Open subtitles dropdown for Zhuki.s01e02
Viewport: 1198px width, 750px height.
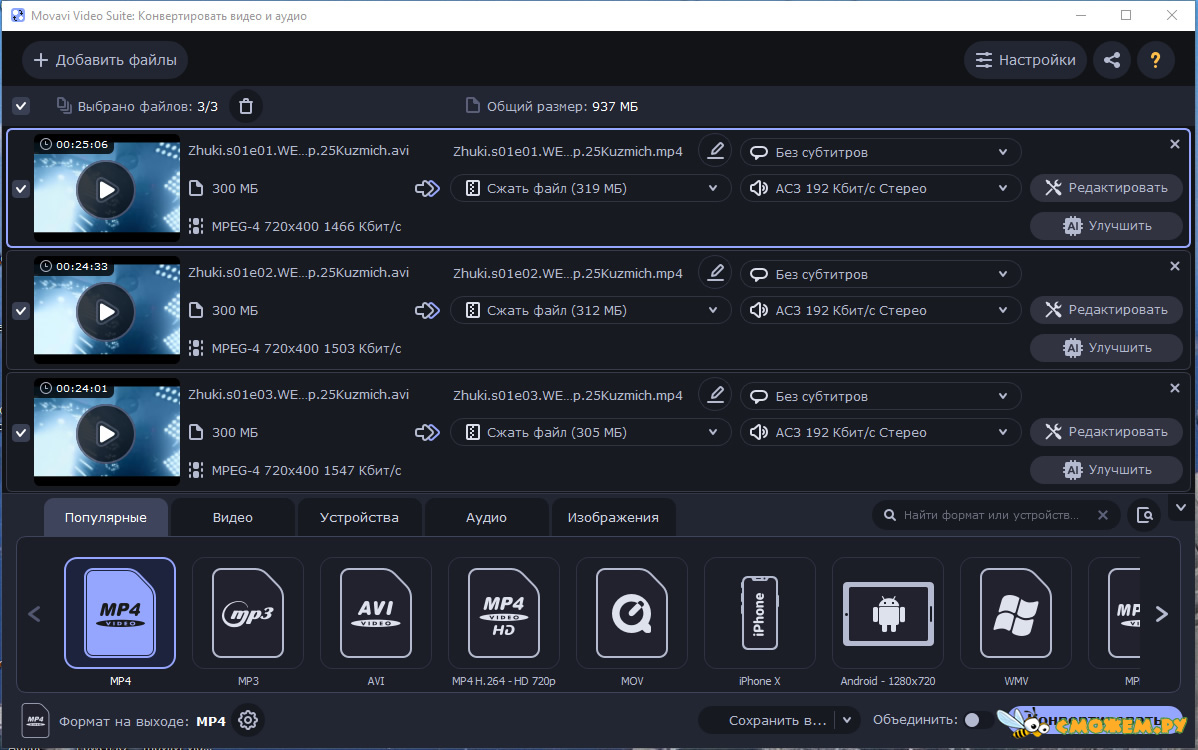pyautogui.click(x=880, y=274)
